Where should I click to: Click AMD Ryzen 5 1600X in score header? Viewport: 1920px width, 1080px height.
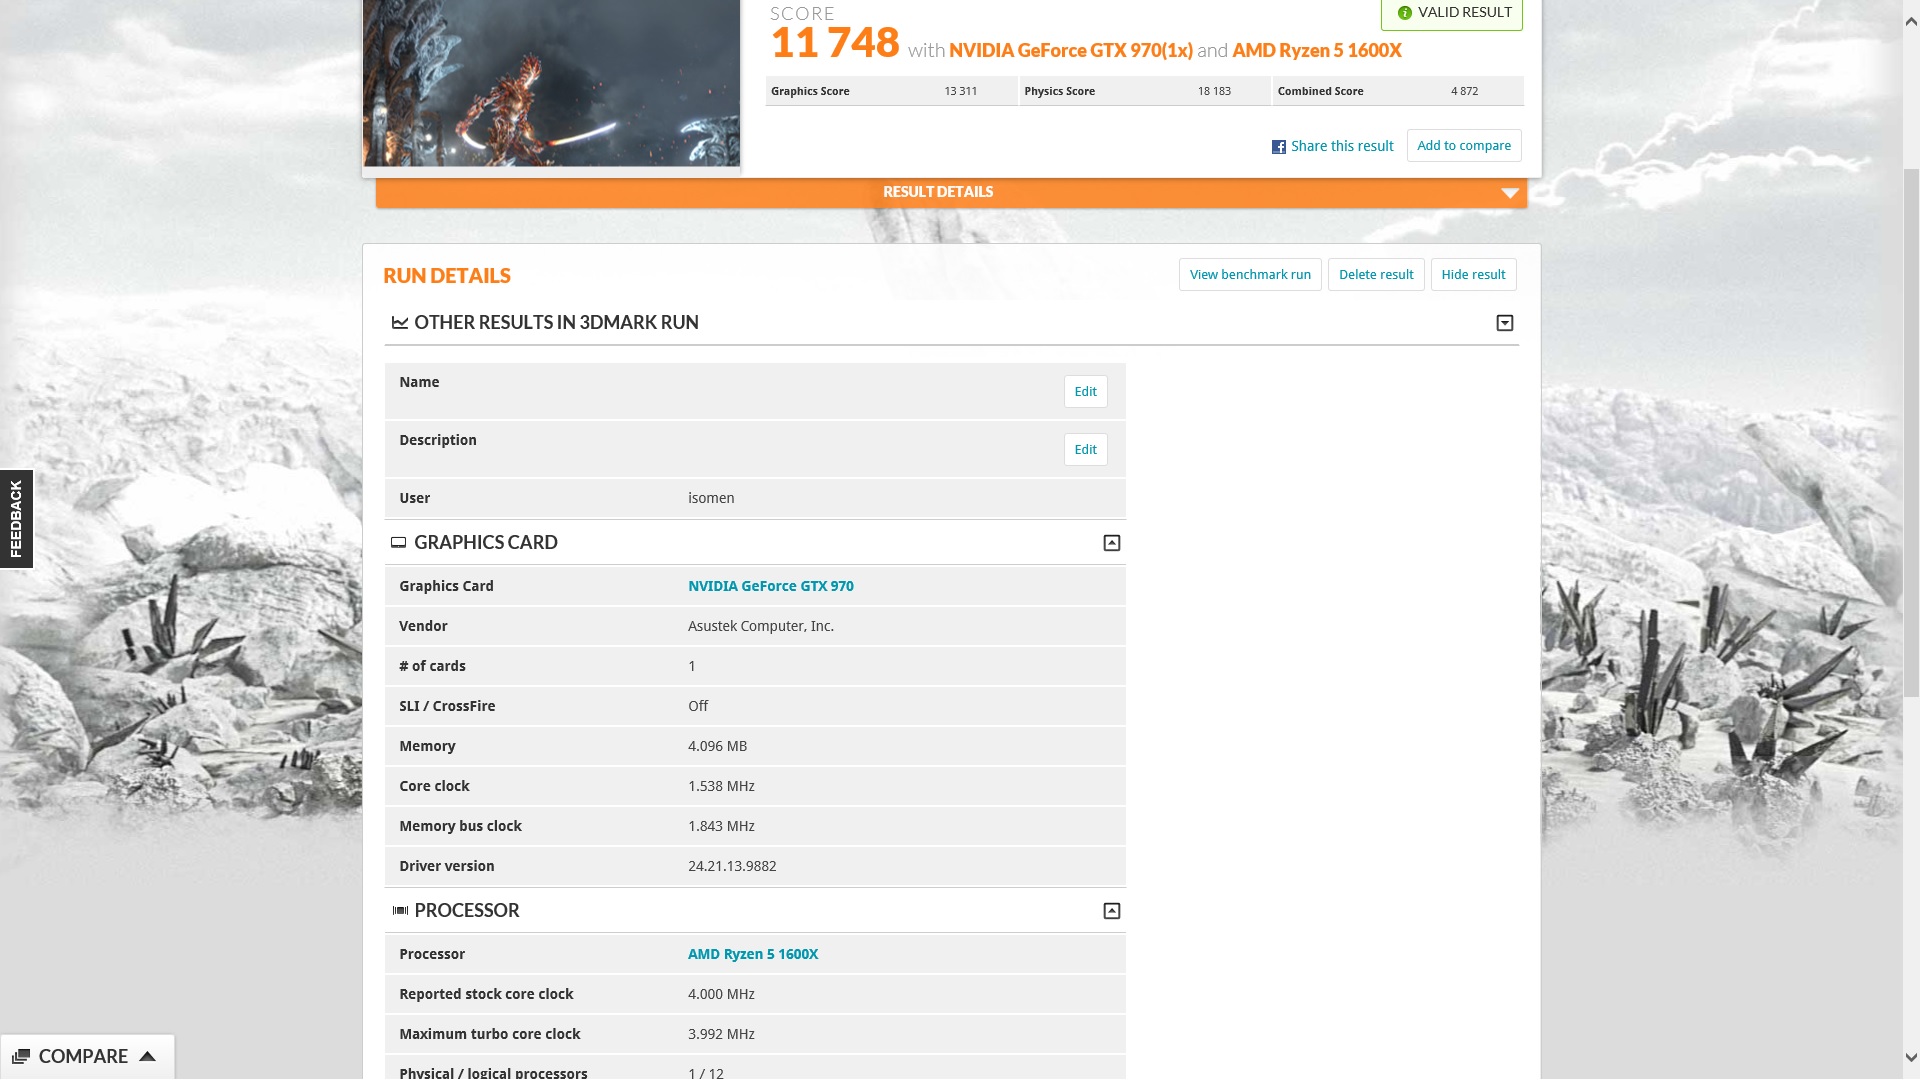click(1316, 50)
